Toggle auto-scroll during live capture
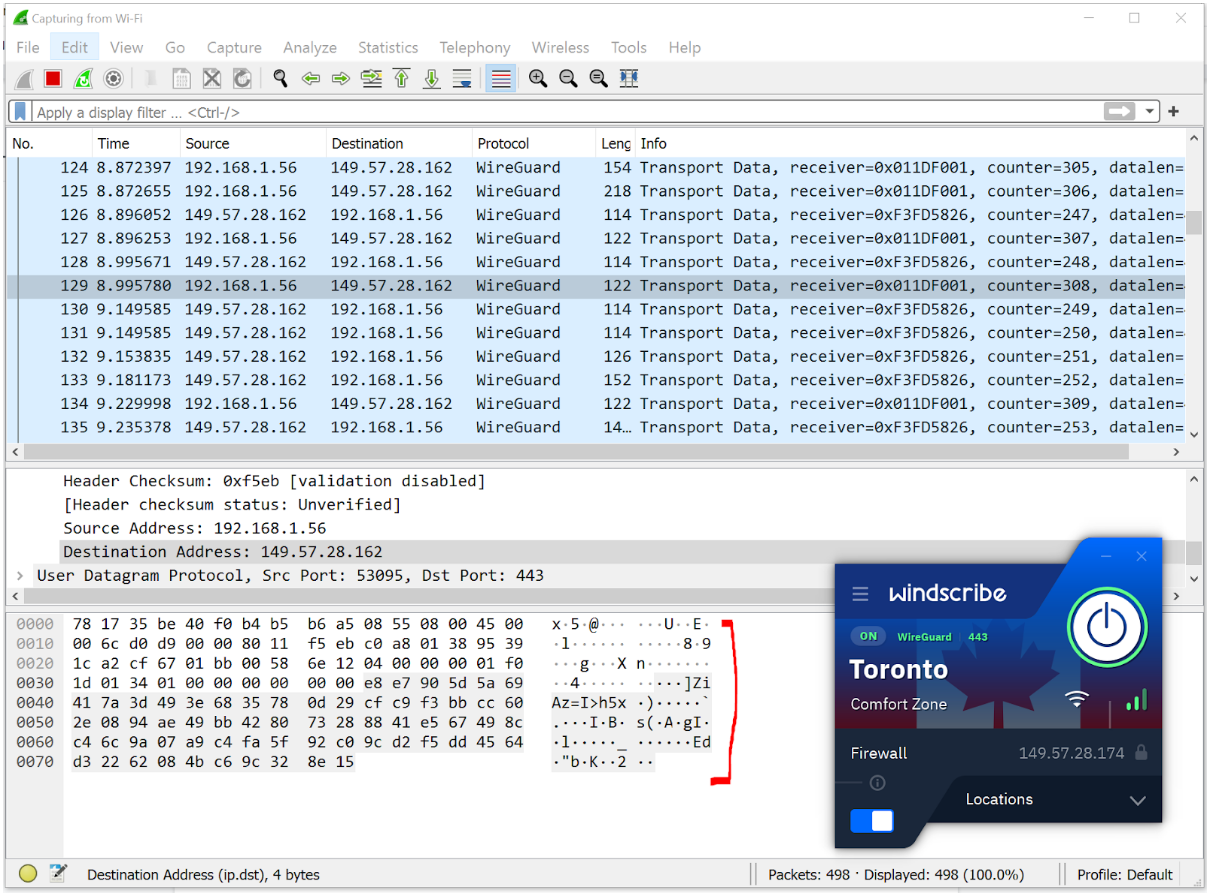 pos(462,78)
